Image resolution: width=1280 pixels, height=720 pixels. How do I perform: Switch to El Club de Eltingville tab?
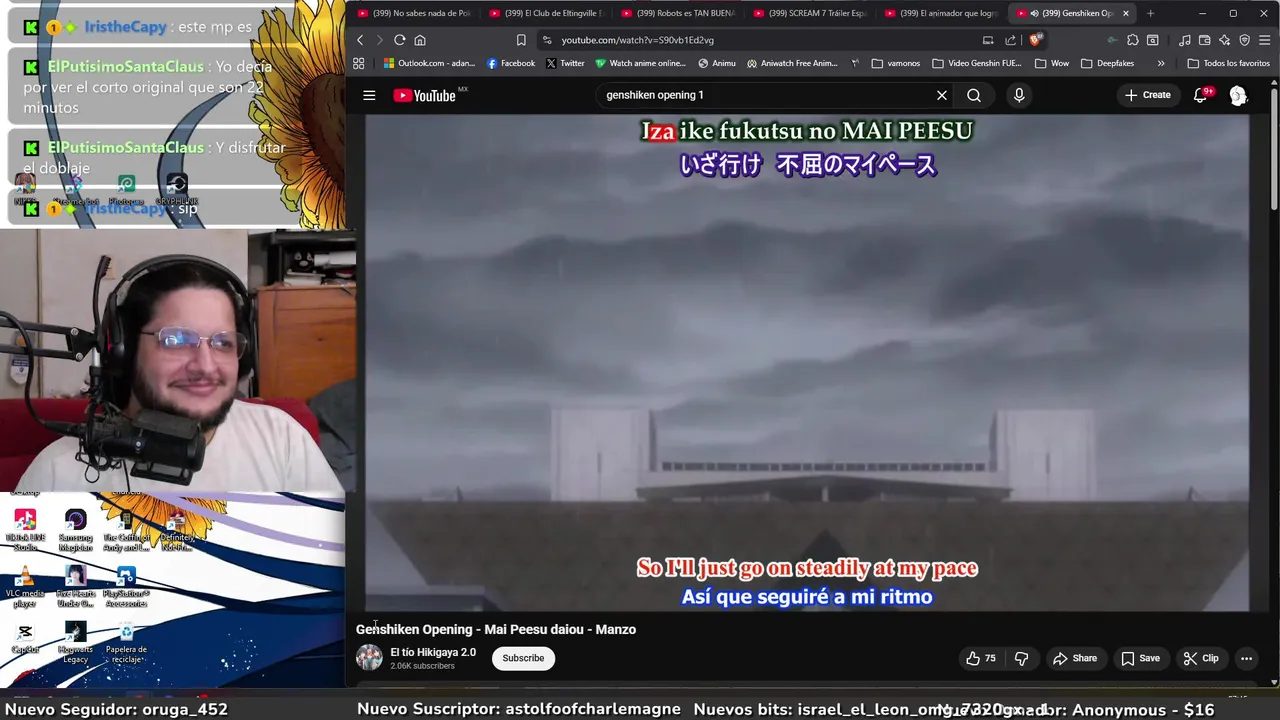click(x=546, y=13)
